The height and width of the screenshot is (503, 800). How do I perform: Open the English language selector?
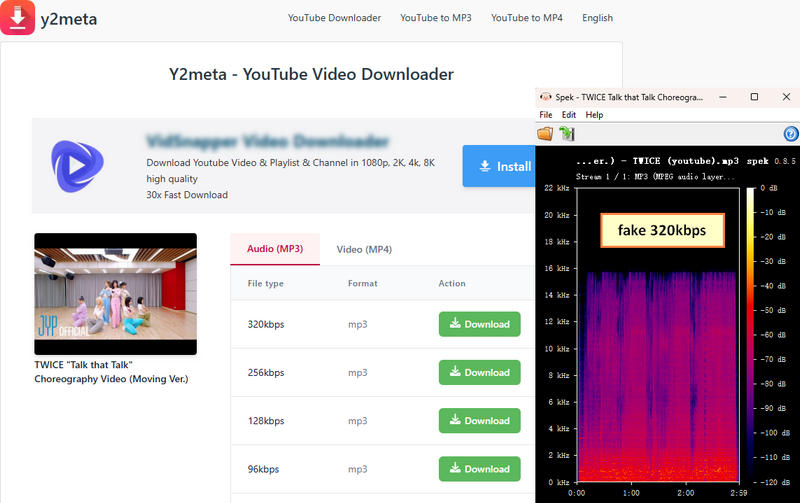(597, 18)
